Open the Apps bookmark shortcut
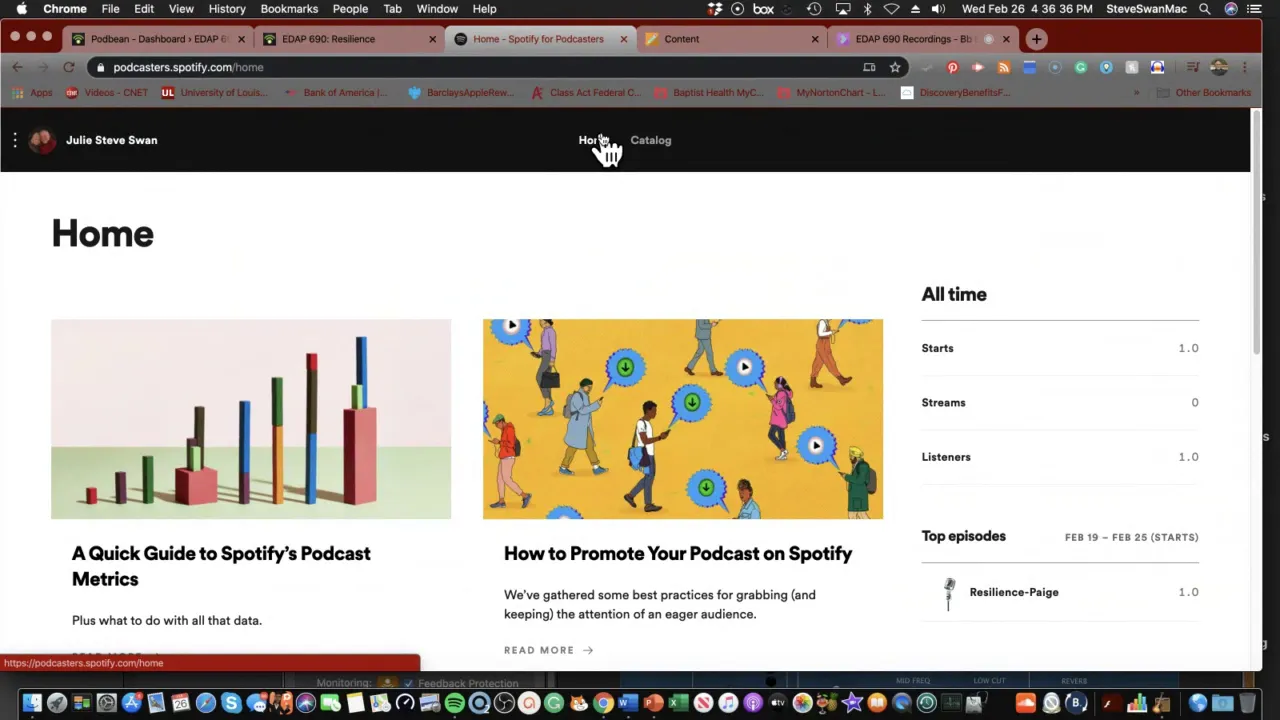Image resolution: width=1280 pixels, height=720 pixels. (32, 92)
